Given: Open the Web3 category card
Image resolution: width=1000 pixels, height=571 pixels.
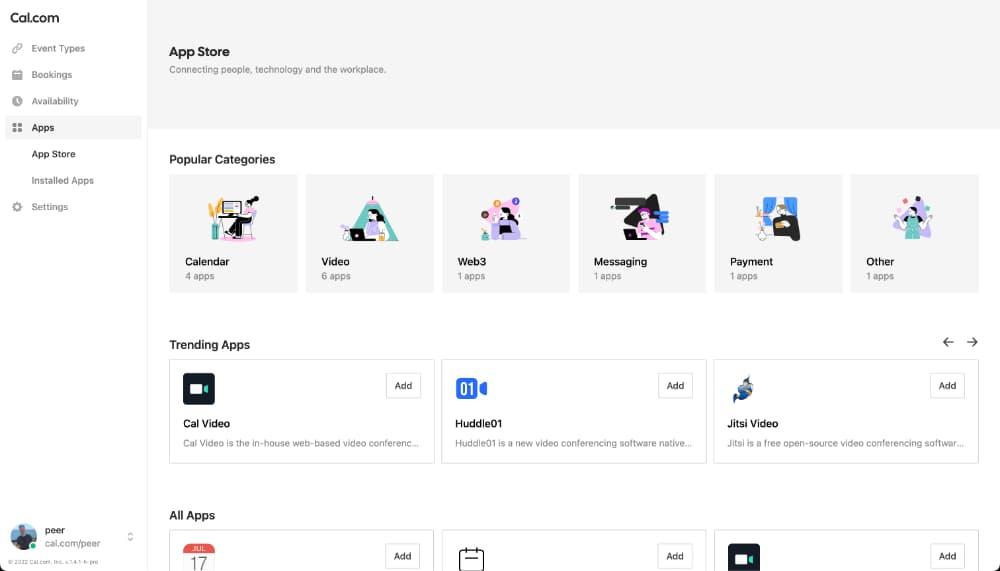Looking at the screenshot, I should 506,234.
